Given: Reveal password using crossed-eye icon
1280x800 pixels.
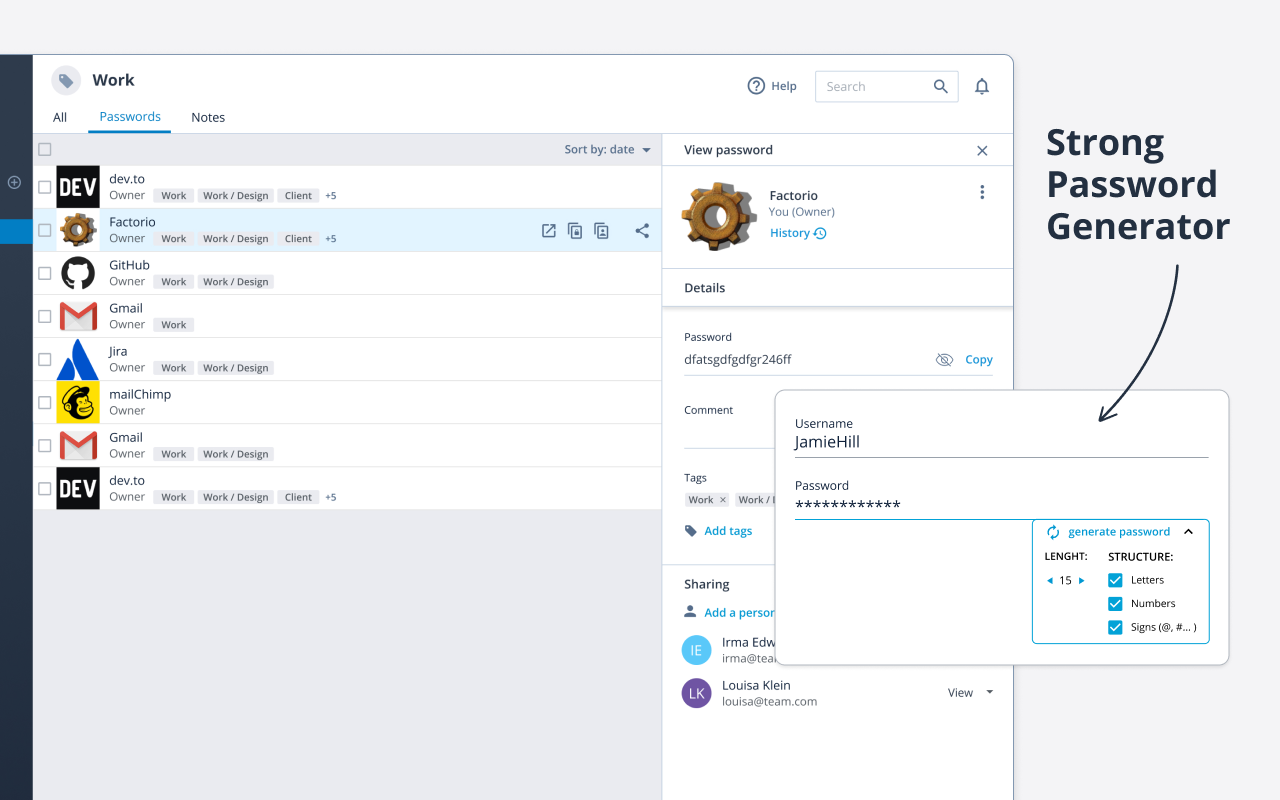Looking at the screenshot, I should click(x=944, y=360).
